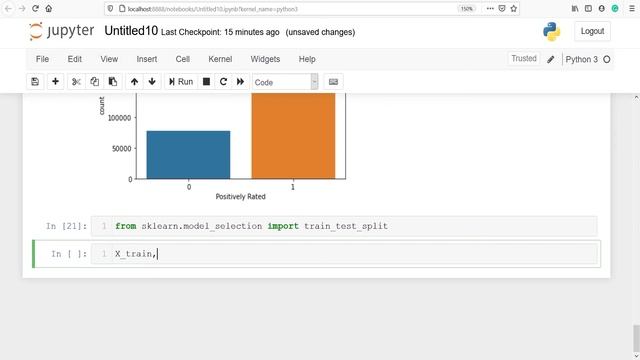Click the browser forward arrow
Screen dimensions: 640x360
pyautogui.click(x=22, y=9)
